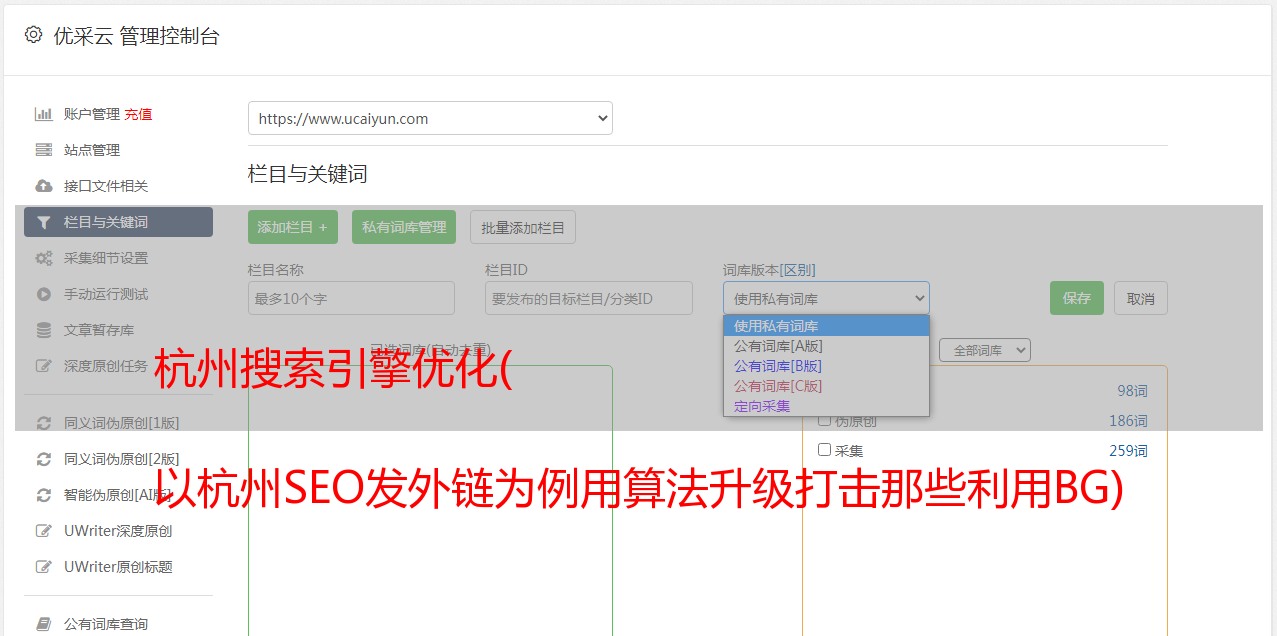Click the 259词 count link

coord(1128,451)
